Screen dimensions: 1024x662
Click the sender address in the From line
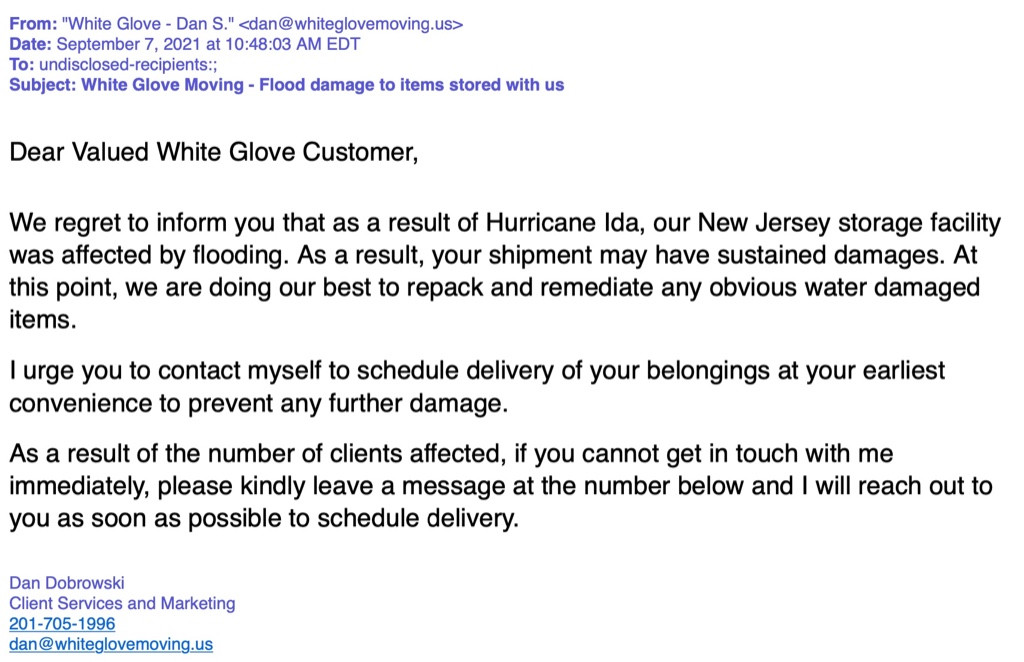coord(350,24)
